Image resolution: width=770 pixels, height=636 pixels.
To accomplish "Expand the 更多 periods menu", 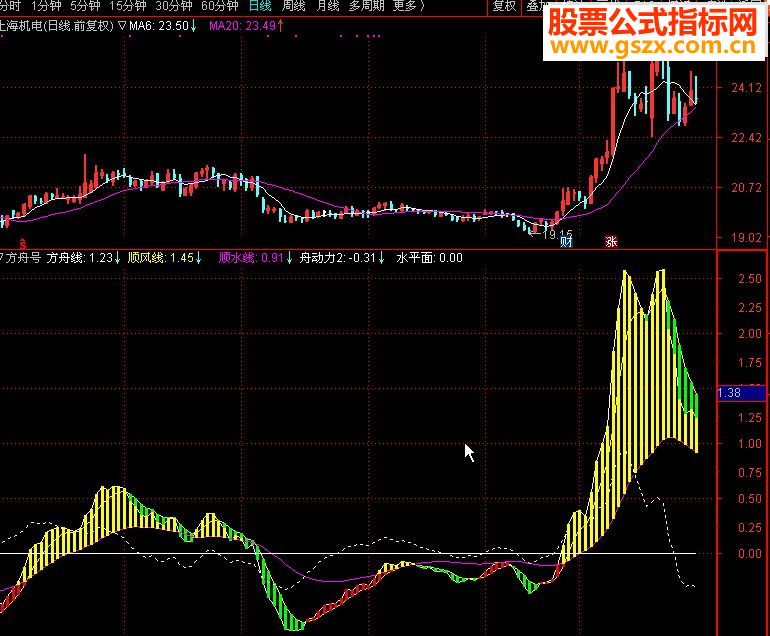I will point(409,6).
